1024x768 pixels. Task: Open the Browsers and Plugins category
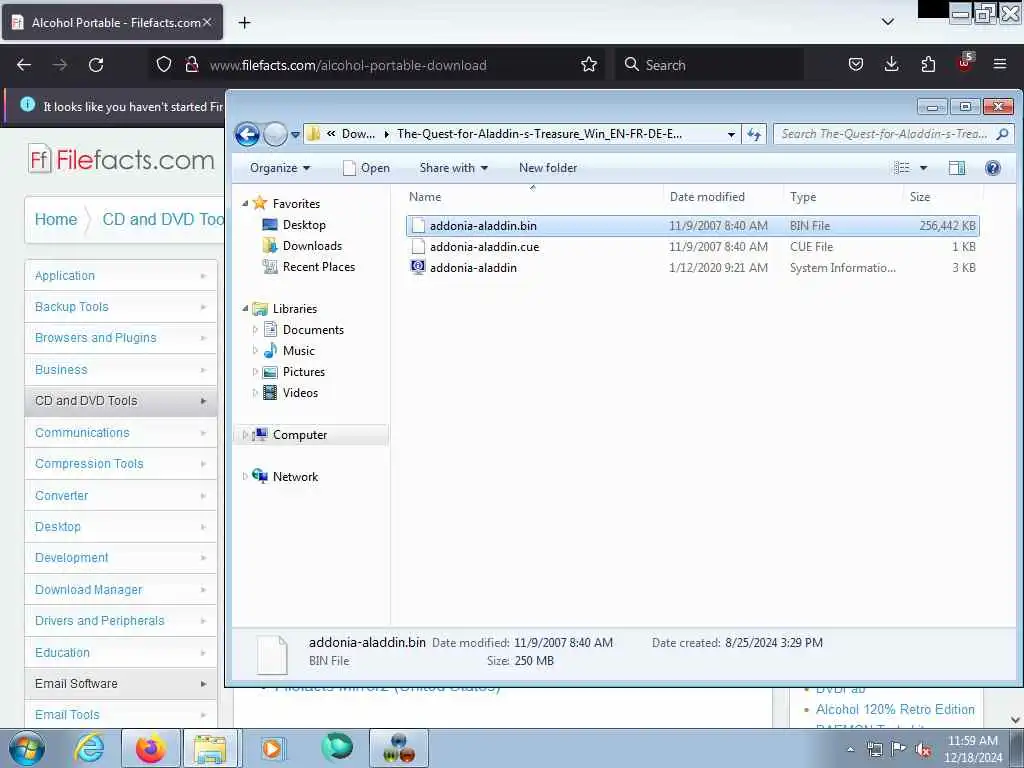[121, 338]
